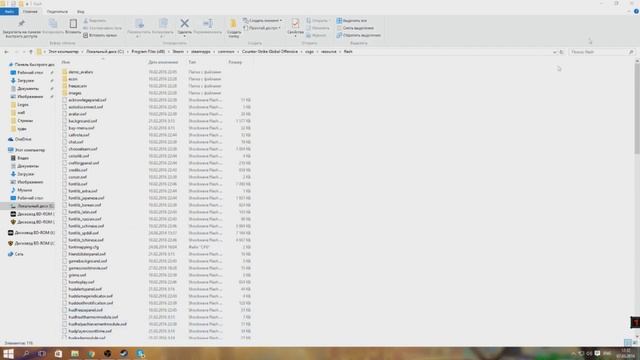Open the dropdown arrow under Delete
This screenshot has height=360, width=640.
coord(184,36)
